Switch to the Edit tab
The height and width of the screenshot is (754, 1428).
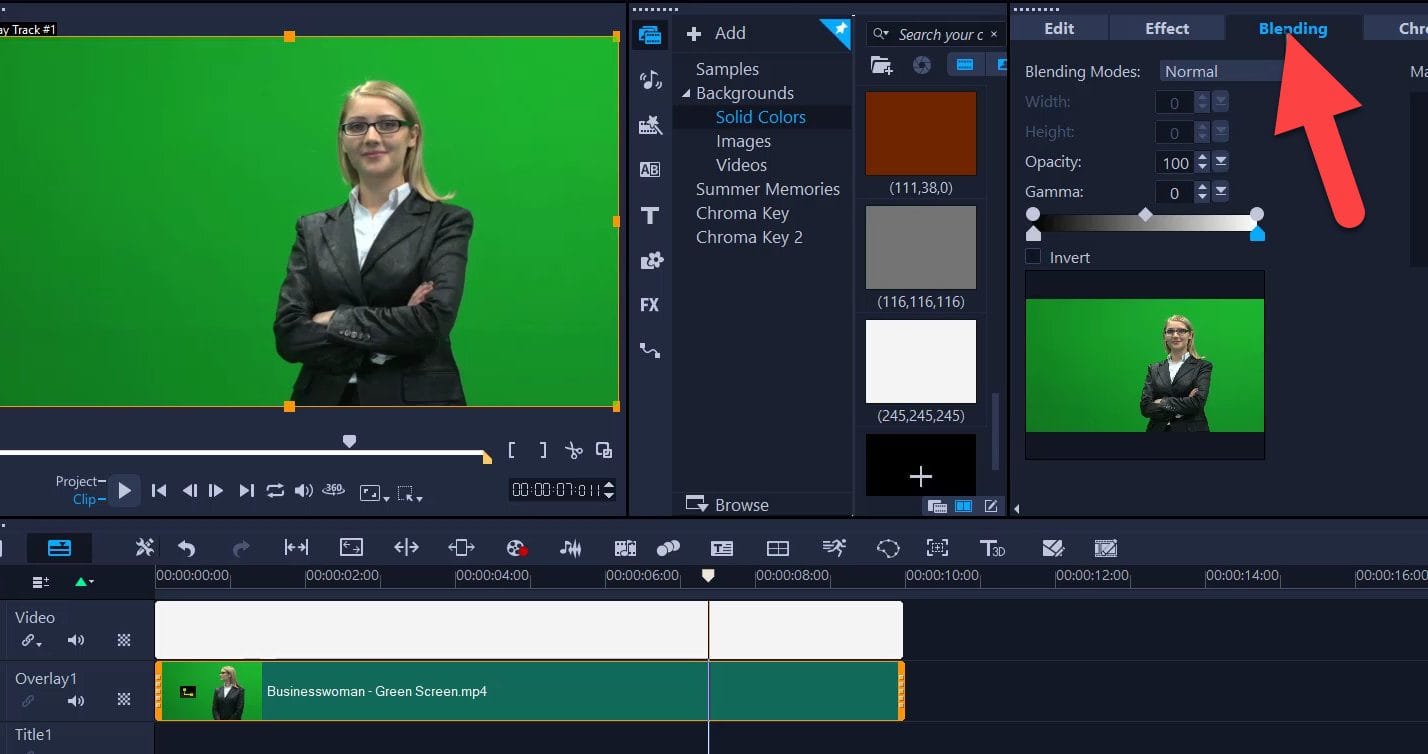coord(1059,28)
